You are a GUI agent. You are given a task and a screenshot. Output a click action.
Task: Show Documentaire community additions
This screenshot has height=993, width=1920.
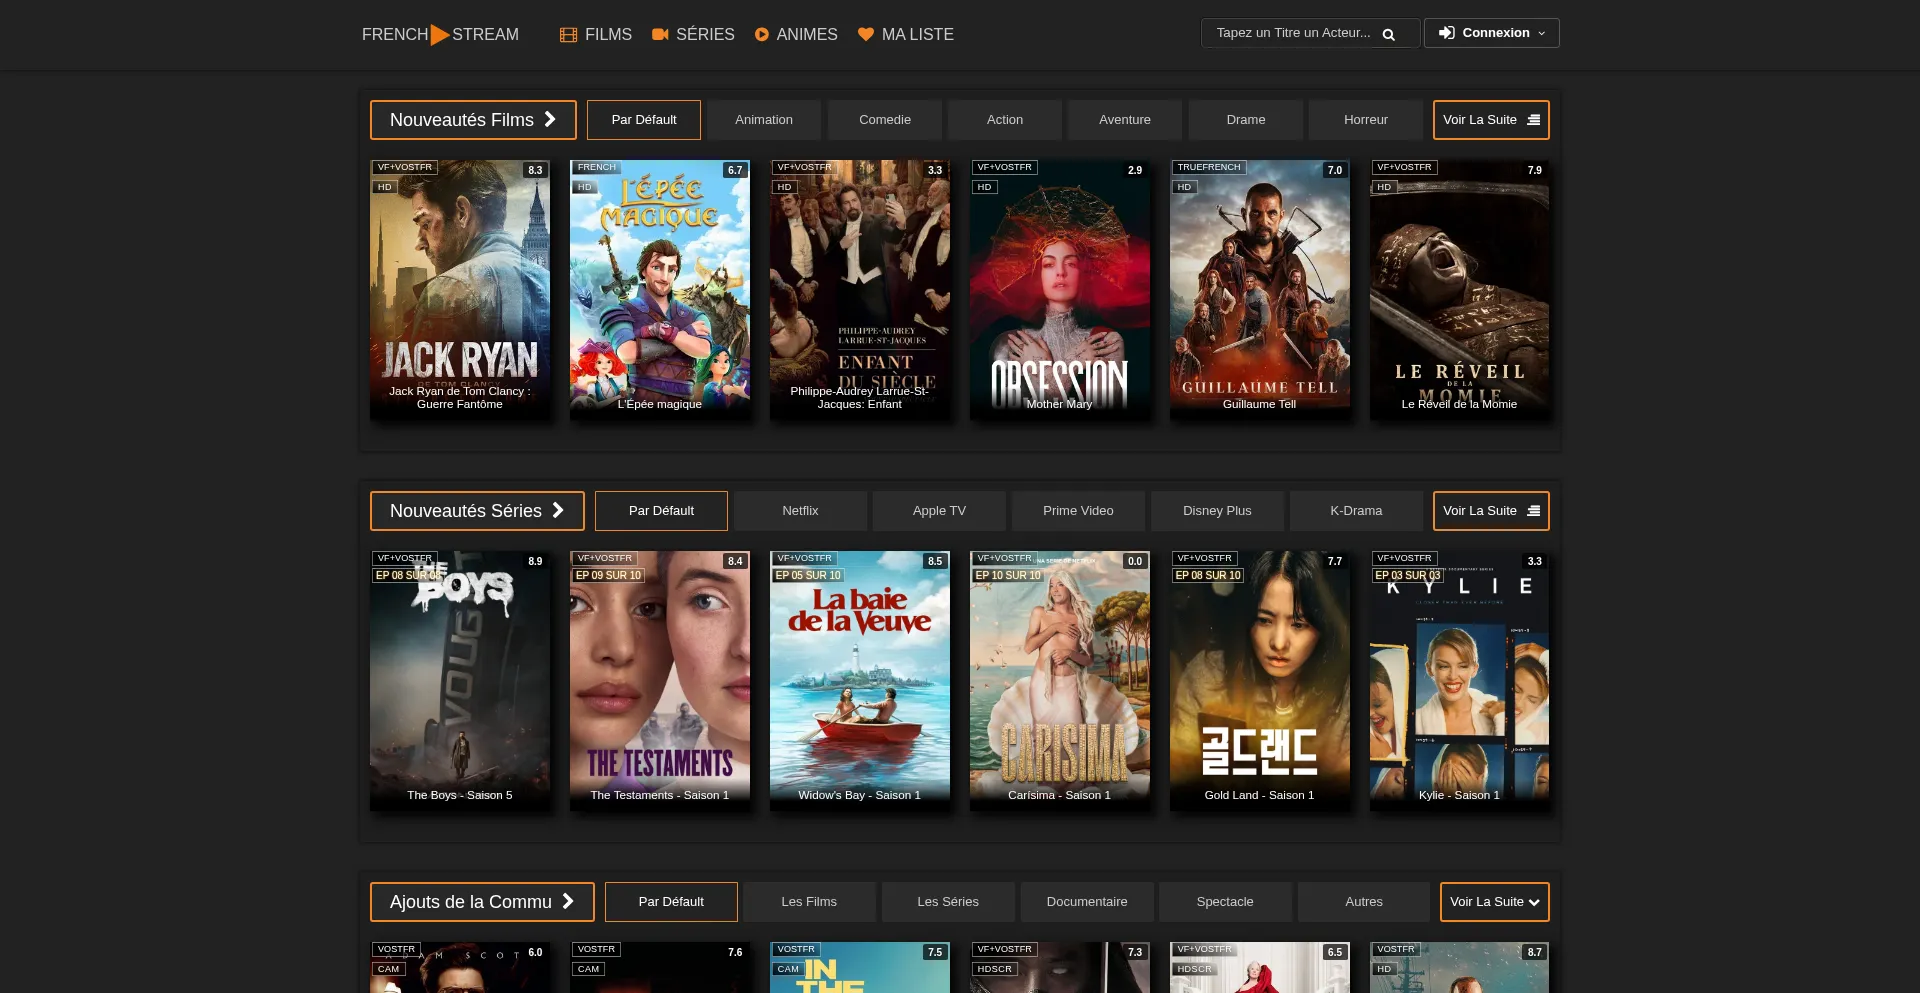click(1087, 902)
